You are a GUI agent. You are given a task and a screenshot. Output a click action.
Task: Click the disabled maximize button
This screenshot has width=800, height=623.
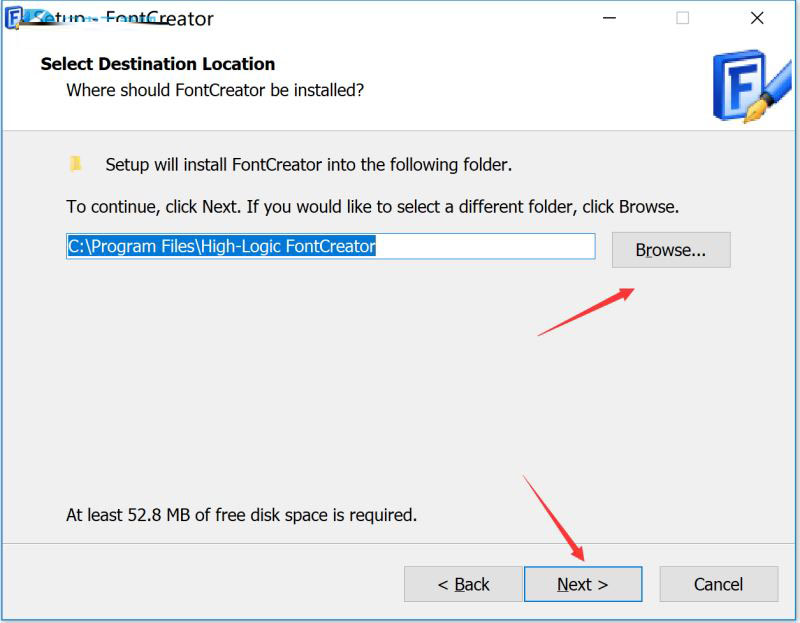pos(683,18)
